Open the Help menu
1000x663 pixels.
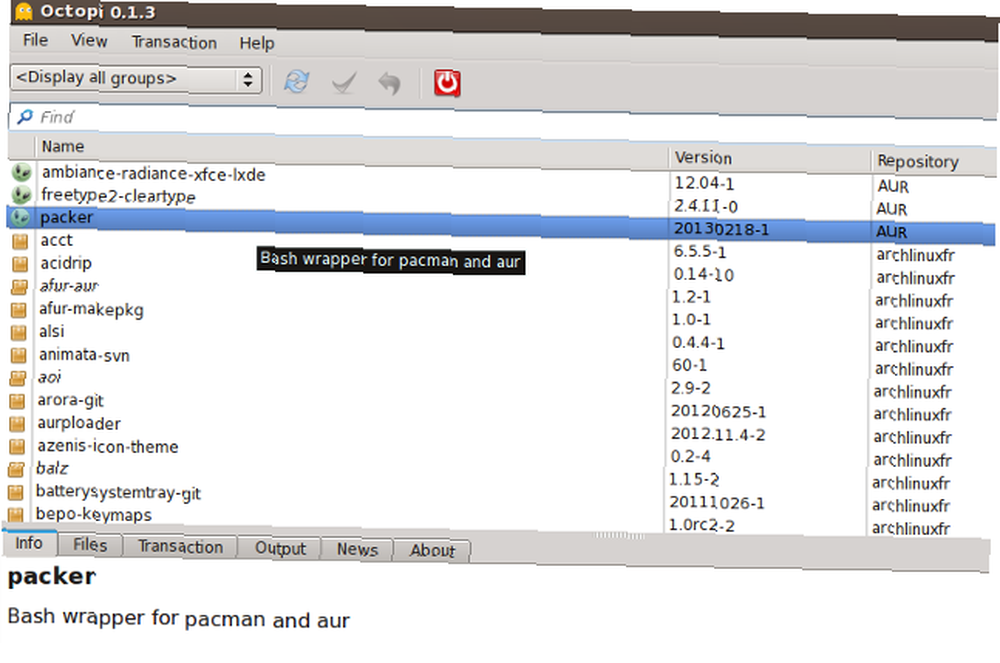(257, 43)
